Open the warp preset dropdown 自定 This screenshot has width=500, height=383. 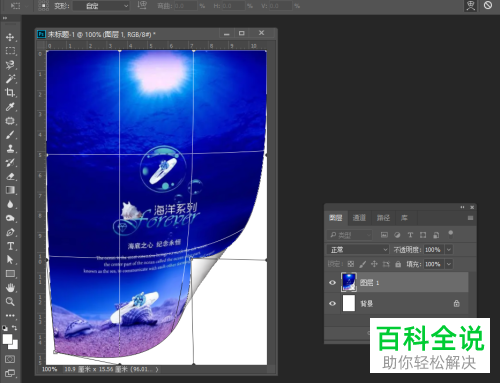point(101,6)
